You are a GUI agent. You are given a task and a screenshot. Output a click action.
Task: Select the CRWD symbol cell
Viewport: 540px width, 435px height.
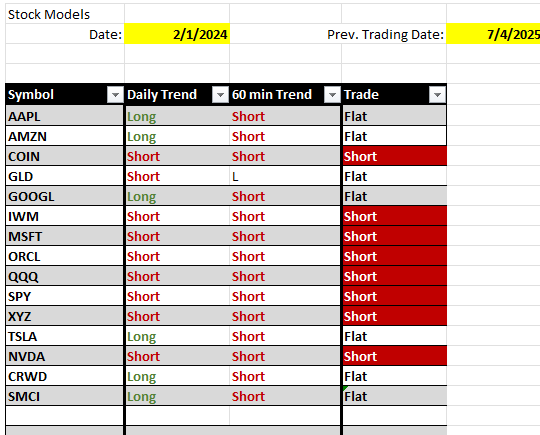point(64,376)
